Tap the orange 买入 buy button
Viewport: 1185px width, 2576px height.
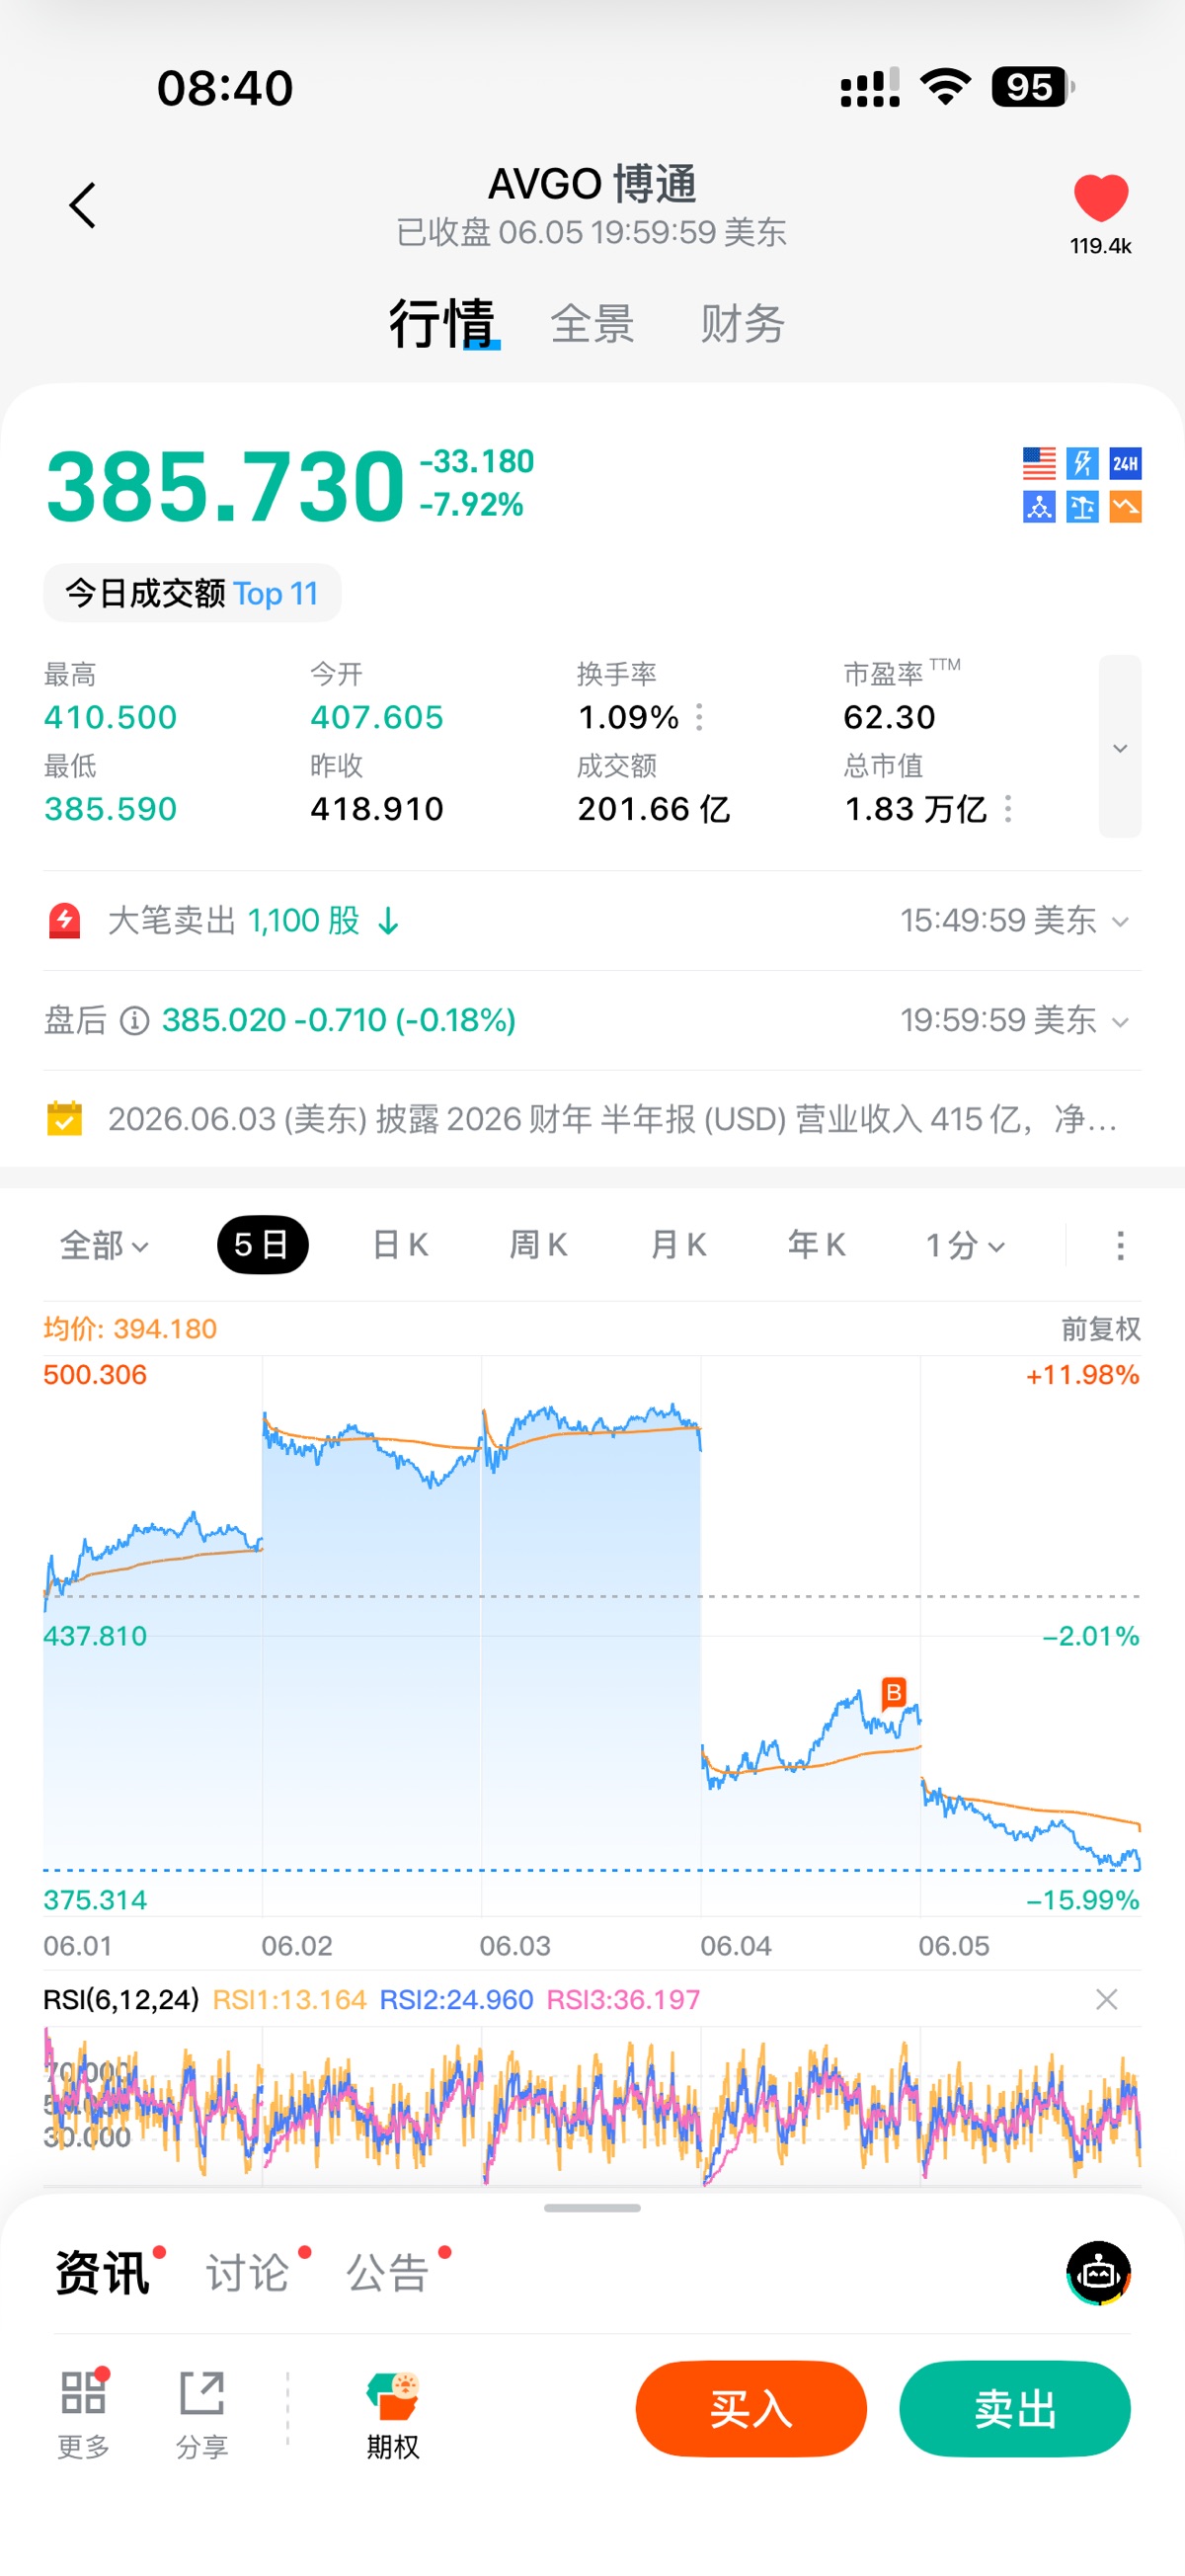click(751, 2409)
